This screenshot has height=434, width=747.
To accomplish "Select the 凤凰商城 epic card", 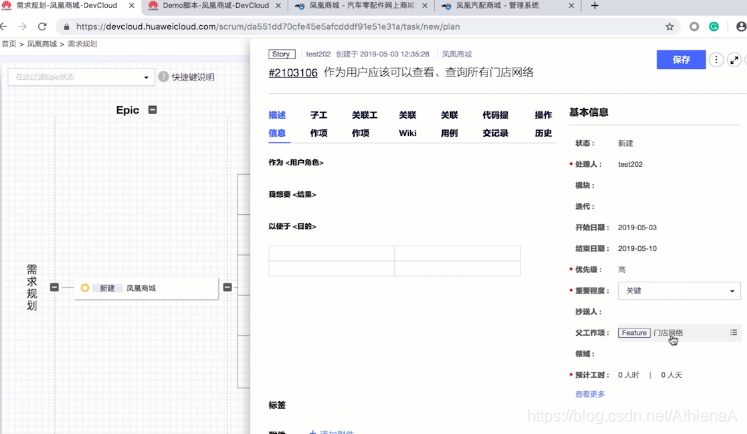I will pos(146,288).
